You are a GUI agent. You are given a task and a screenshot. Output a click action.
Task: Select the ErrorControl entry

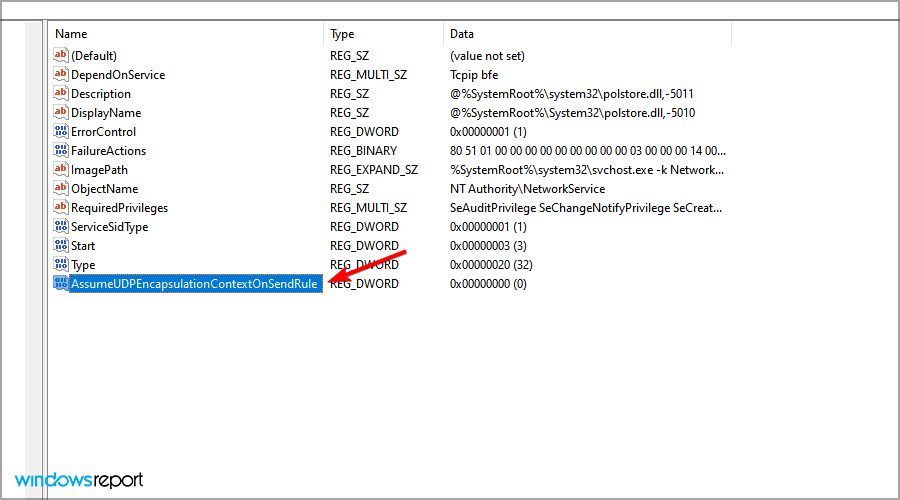pyautogui.click(x=103, y=131)
